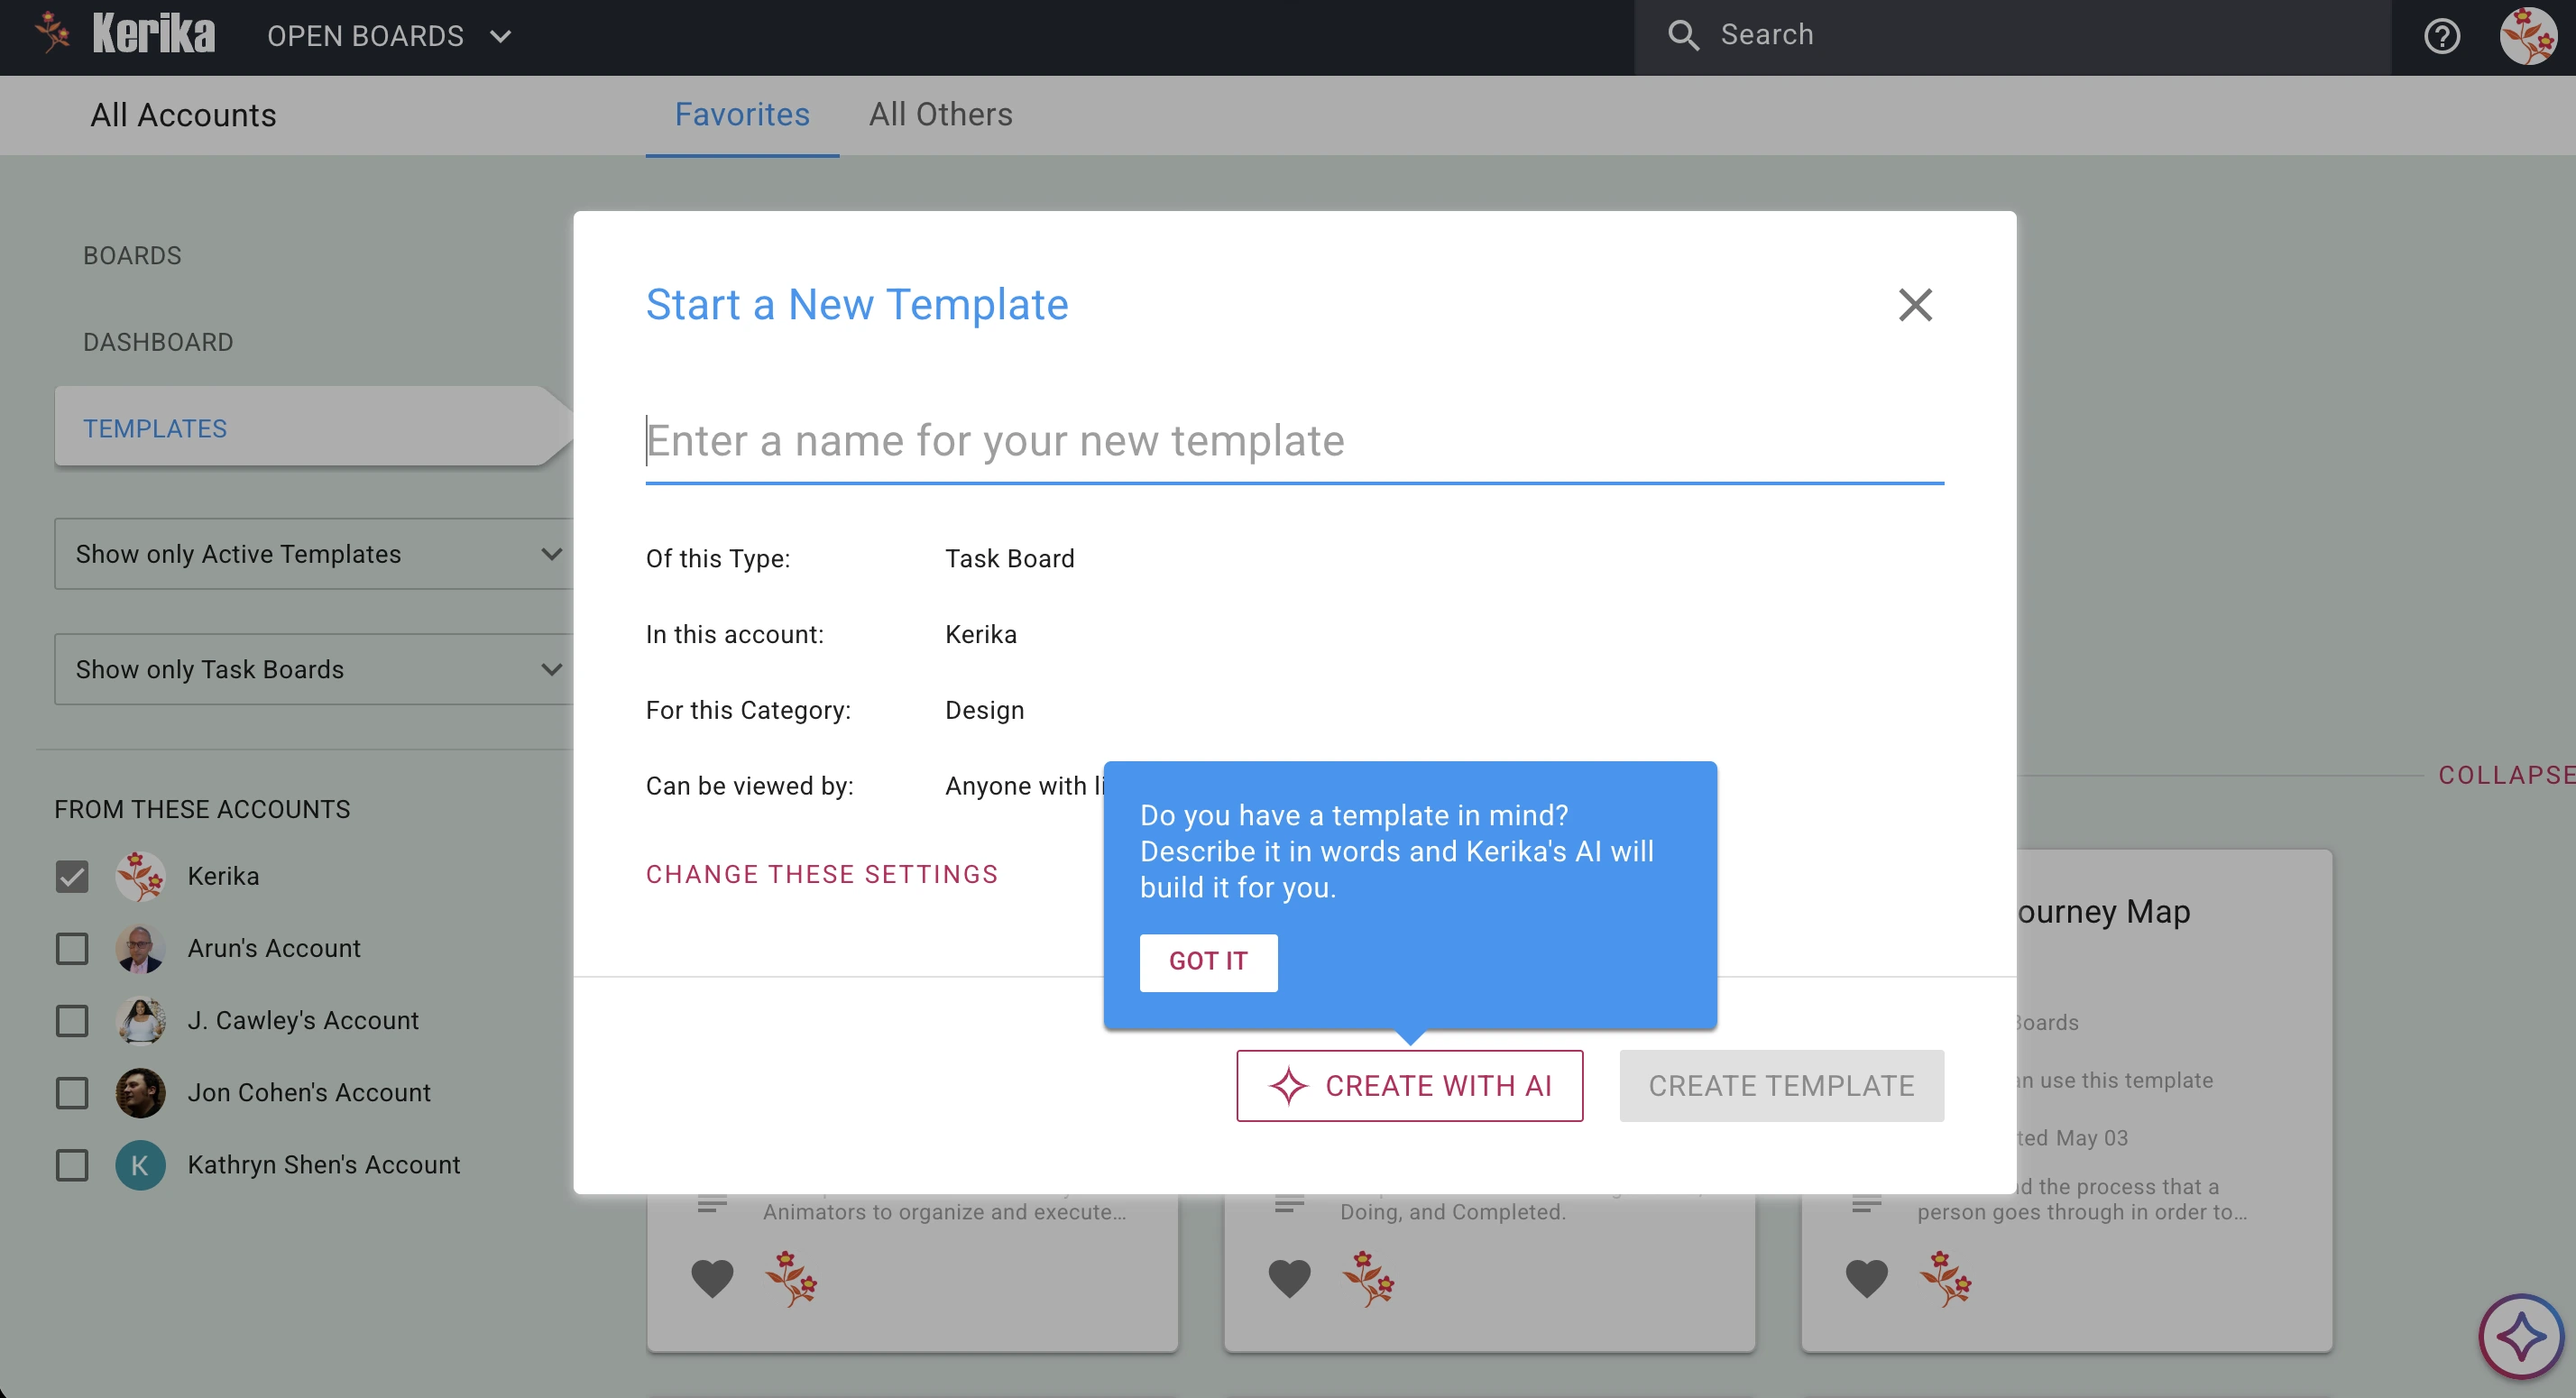
Task: Close the Start a New Template dialog
Action: click(1915, 305)
